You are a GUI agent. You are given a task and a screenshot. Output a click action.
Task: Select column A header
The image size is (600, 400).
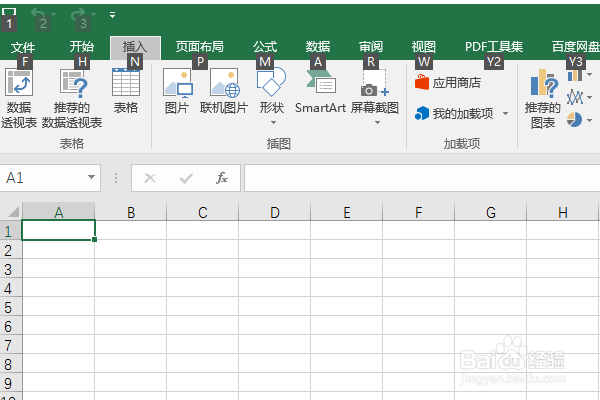pos(59,212)
